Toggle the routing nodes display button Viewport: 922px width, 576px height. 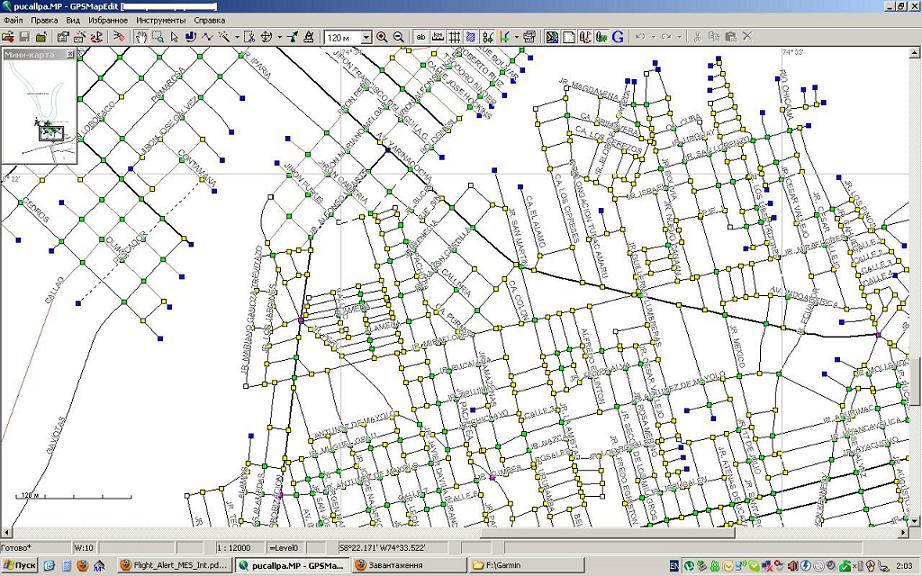[487, 37]
